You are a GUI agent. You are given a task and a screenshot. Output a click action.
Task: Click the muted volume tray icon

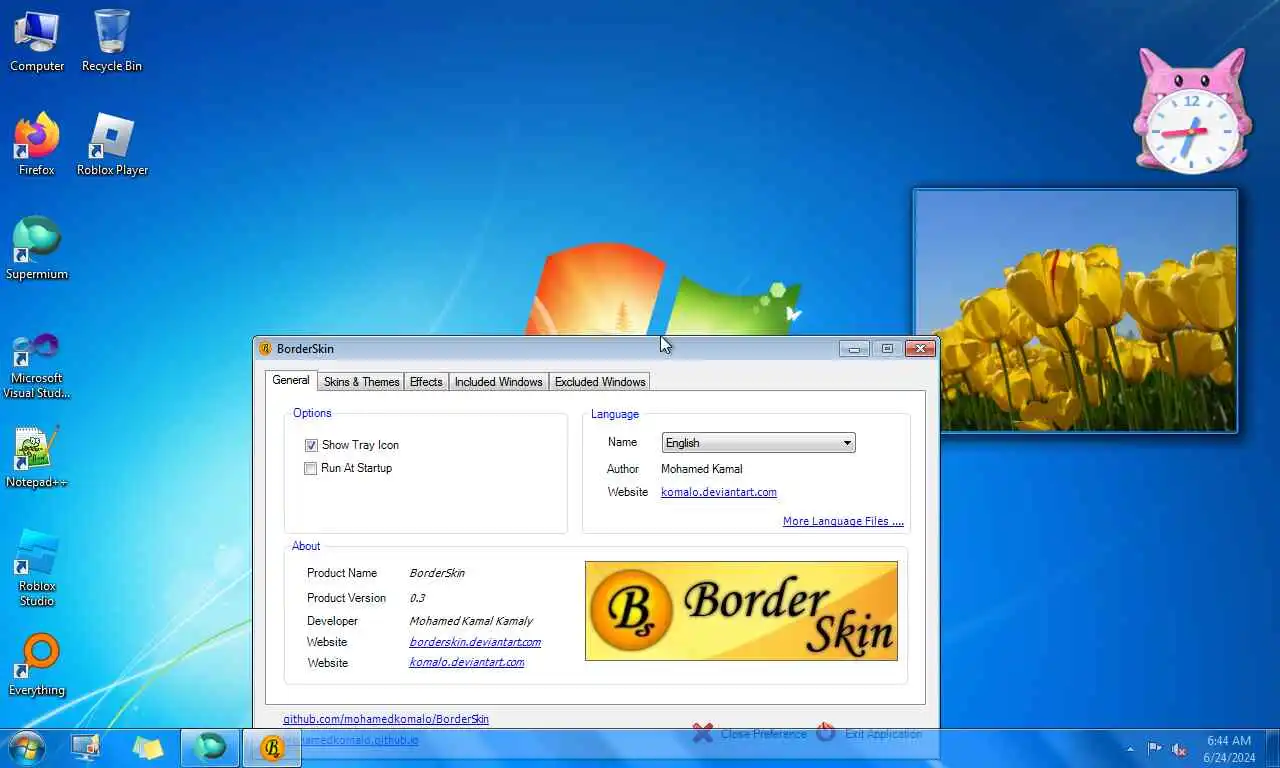point(1179,749)
